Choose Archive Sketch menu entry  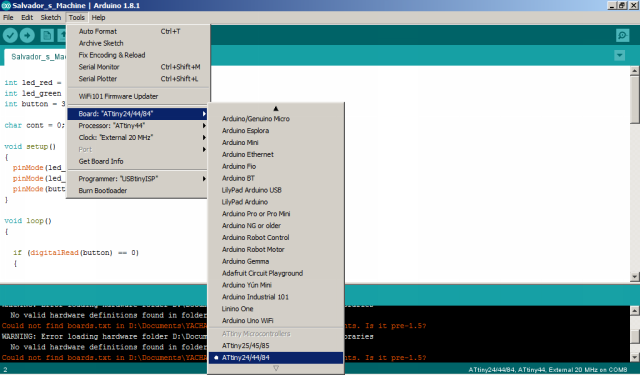point(138,43)
